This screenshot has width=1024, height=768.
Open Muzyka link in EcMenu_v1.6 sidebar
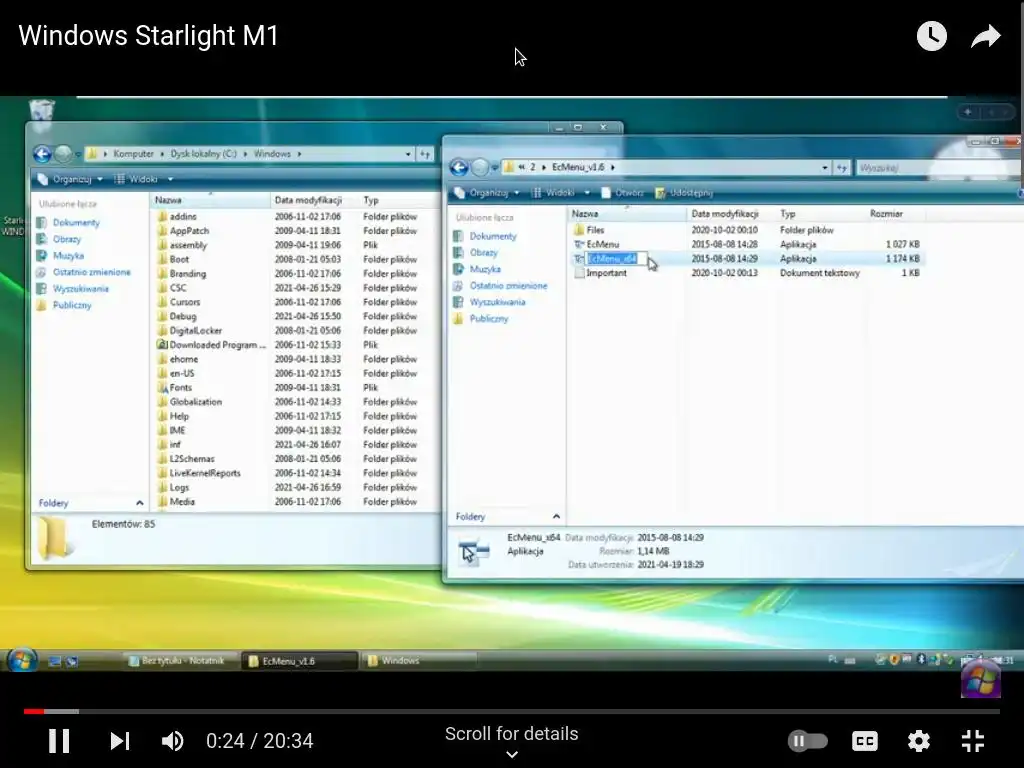click(x=485, y=269)
